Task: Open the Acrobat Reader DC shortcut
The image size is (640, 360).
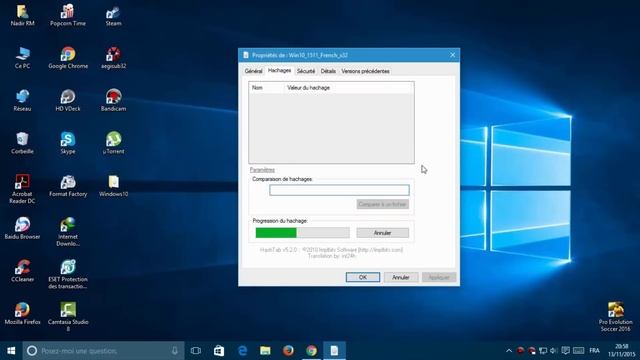Action: 22,189
